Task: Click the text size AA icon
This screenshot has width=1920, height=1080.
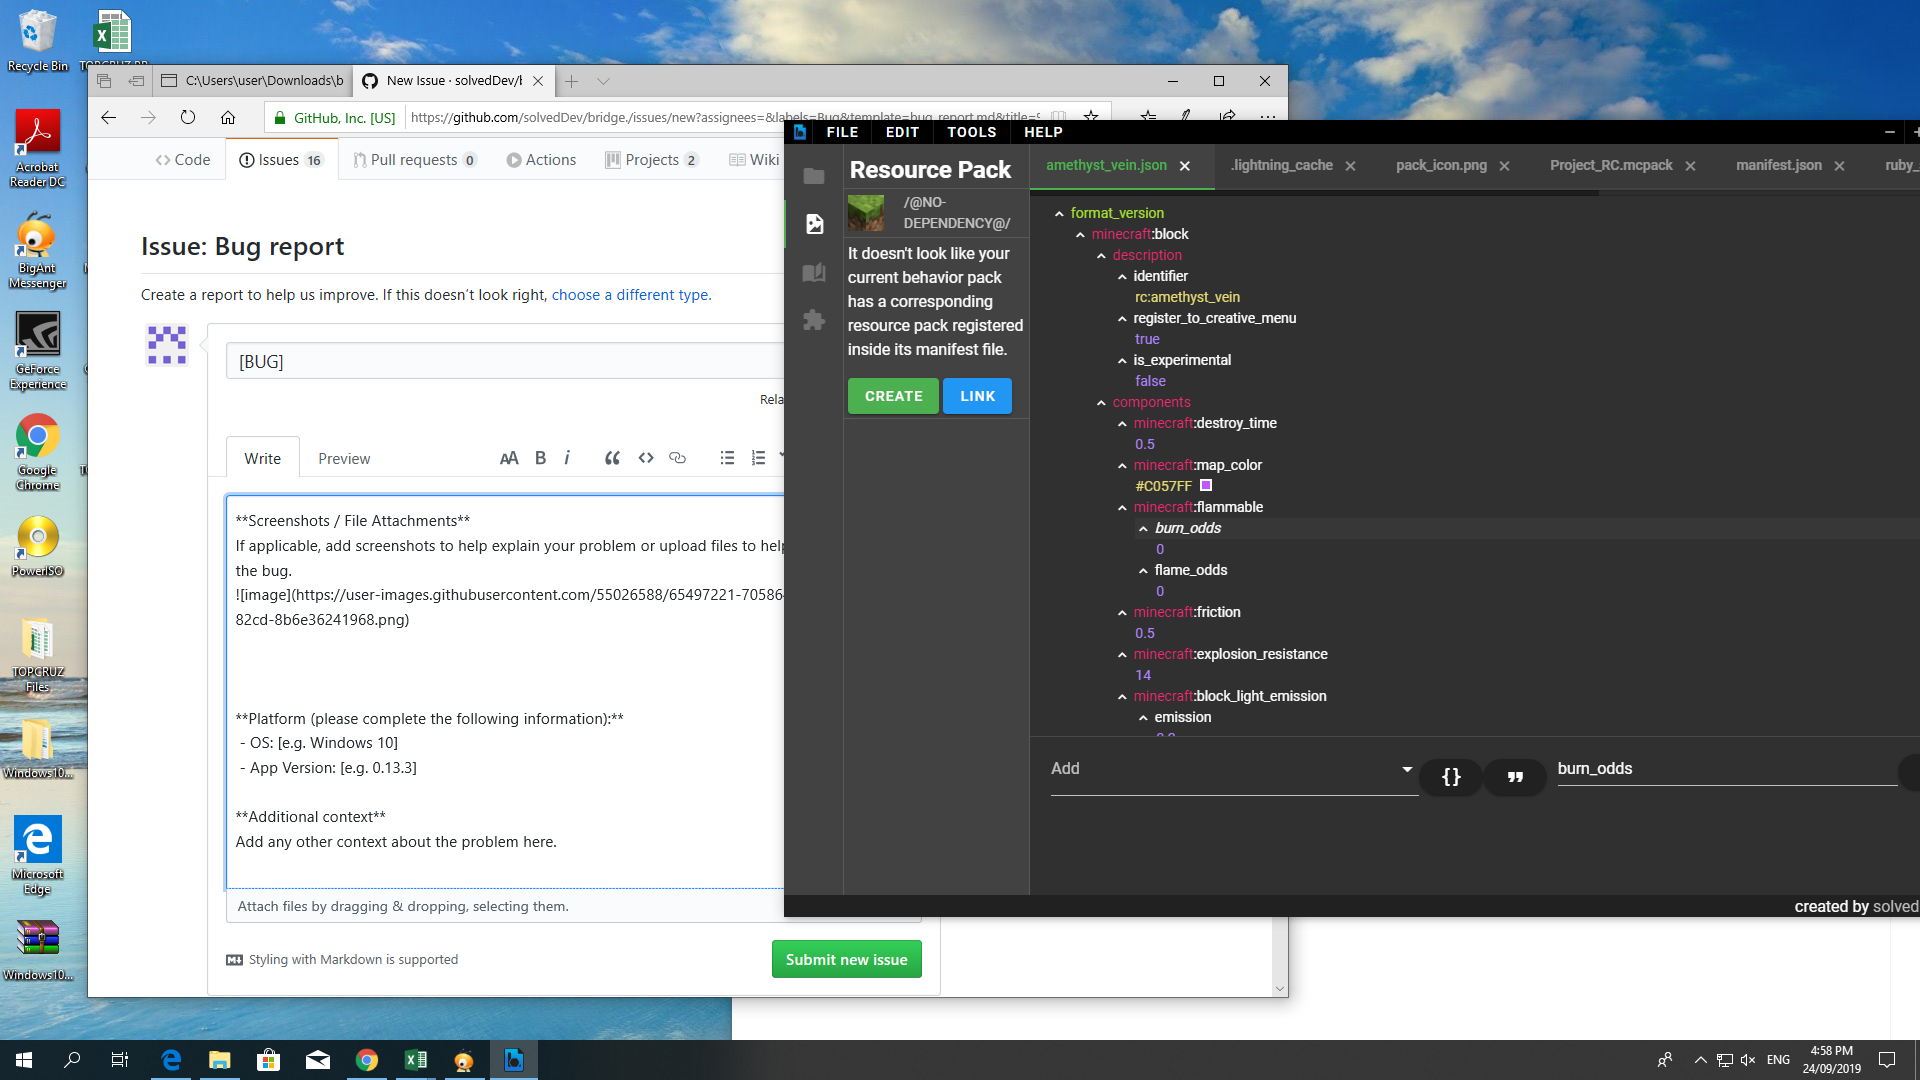Action: pyautogui.click(x=509, y=457)
